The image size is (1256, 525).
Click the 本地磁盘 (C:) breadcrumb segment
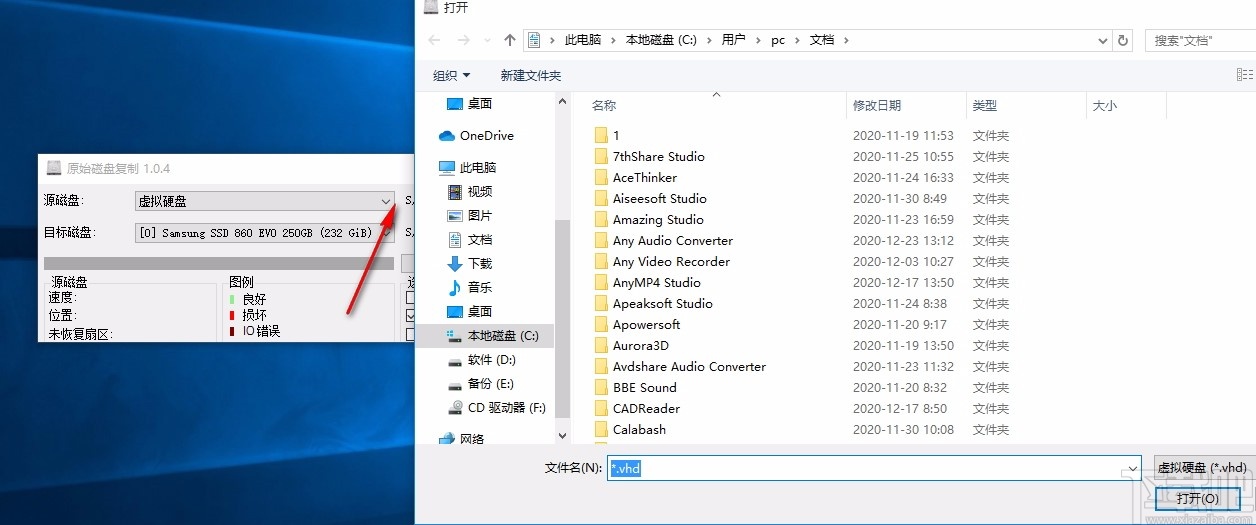point(661,40)
